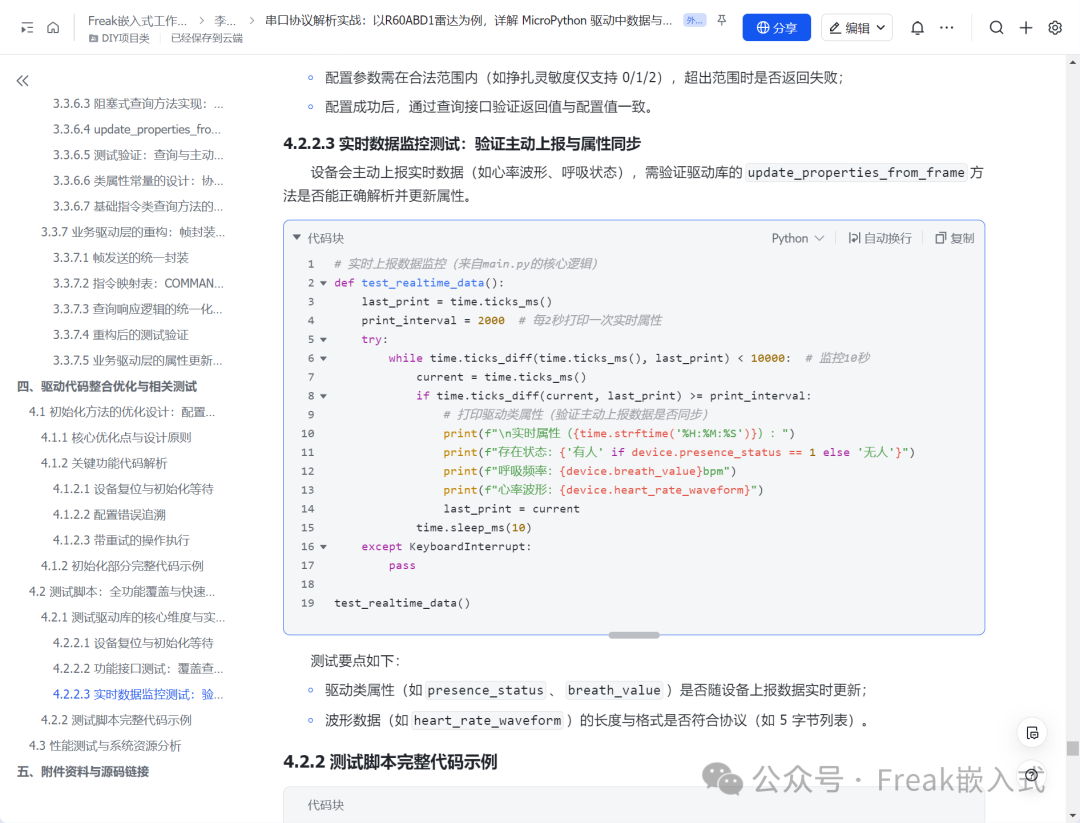Image resolution: width=1080 pixels, height=823 pixels.
Task: Click the update_properties_from_frame inline code
Action: (855, 172)
